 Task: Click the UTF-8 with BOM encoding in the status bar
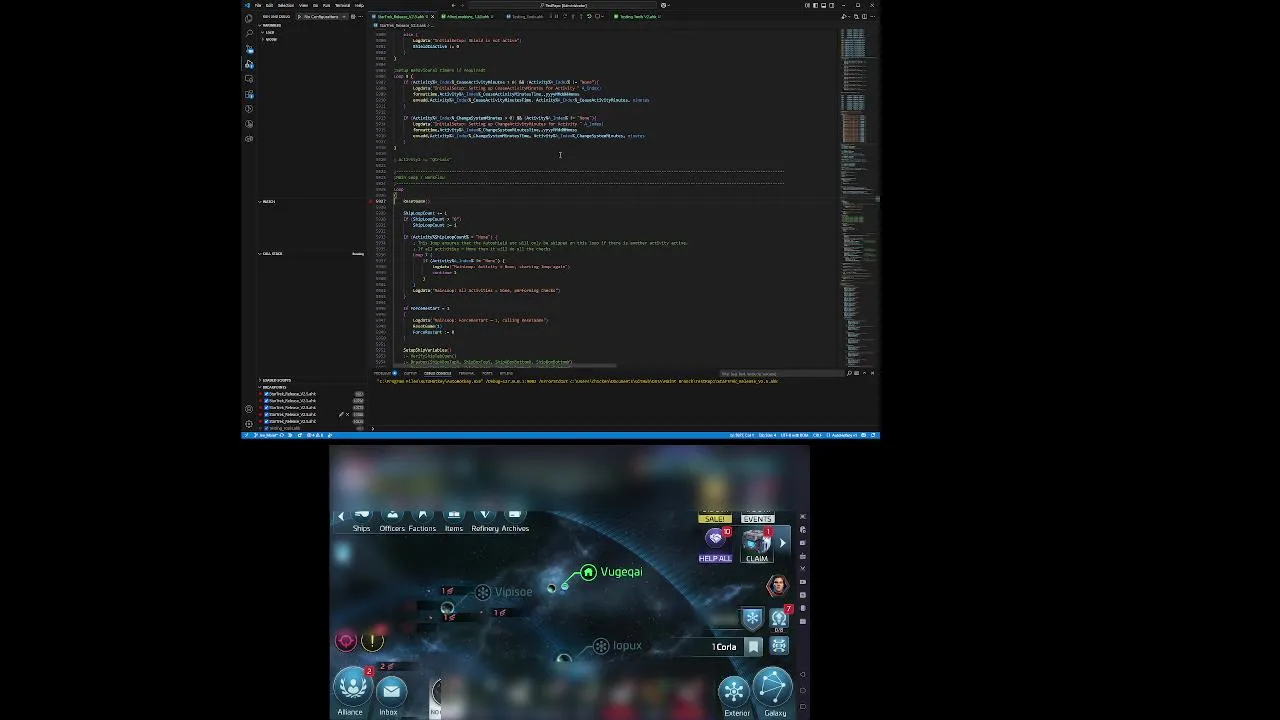794,435
